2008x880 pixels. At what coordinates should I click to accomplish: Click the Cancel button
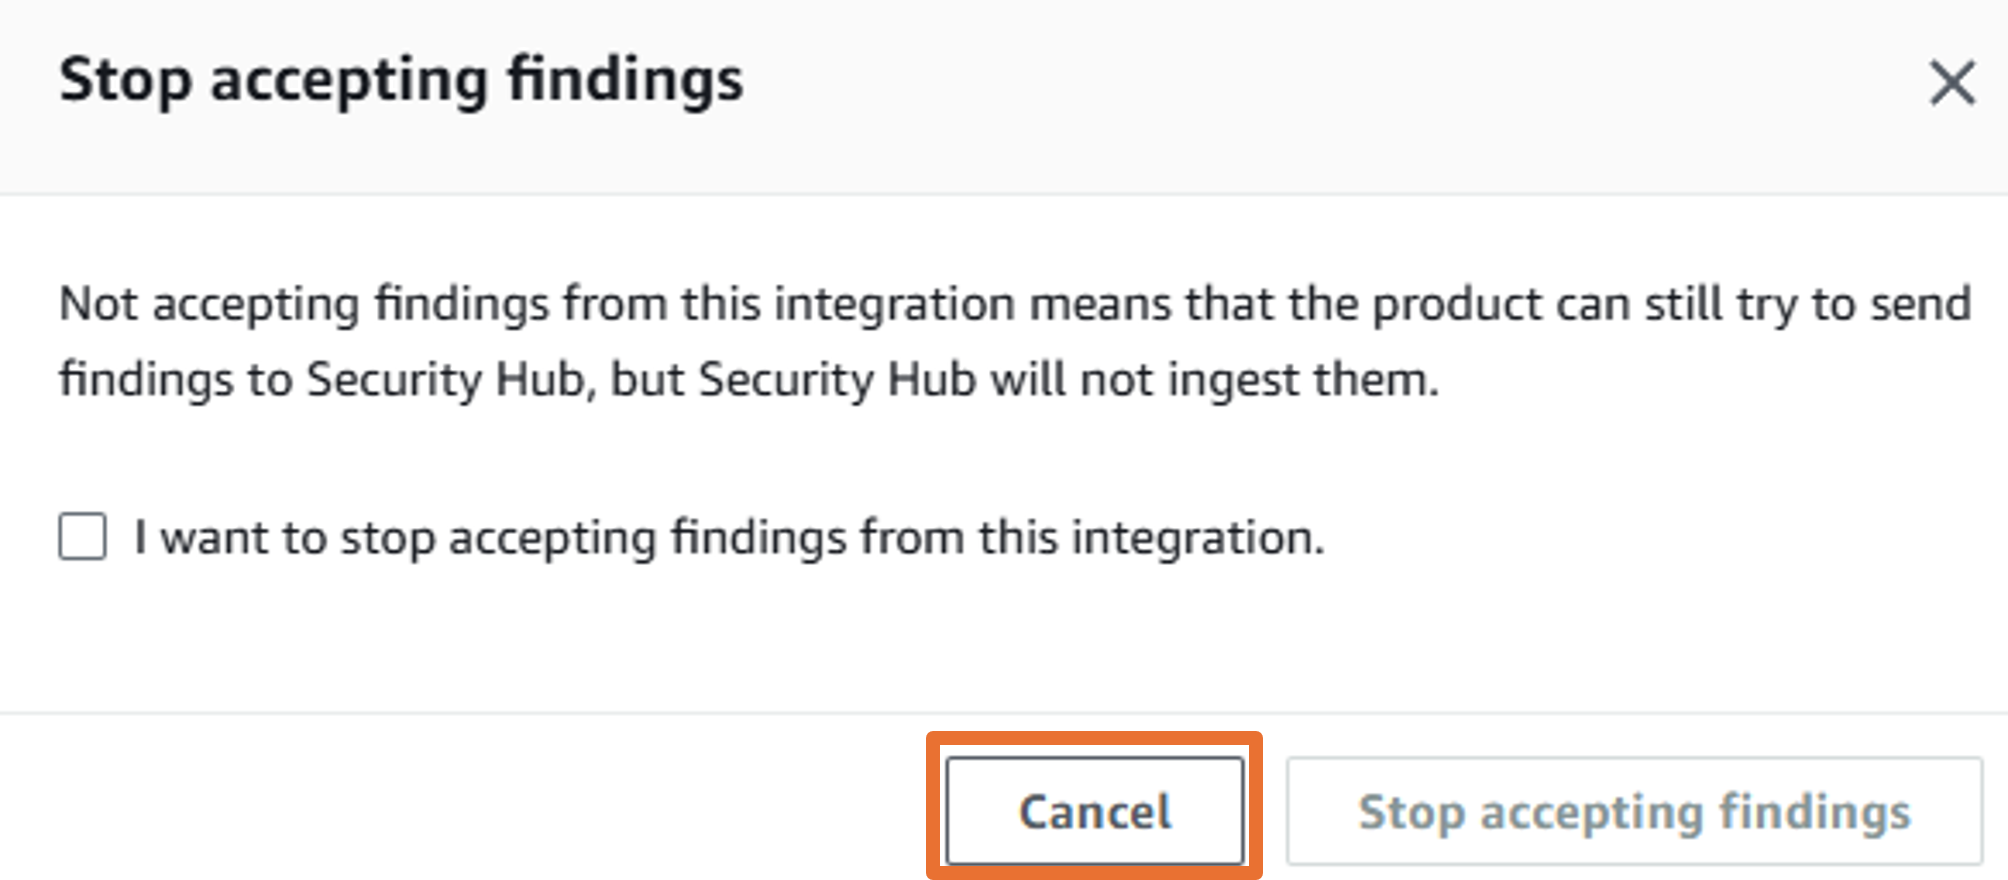coord(1095,811)
